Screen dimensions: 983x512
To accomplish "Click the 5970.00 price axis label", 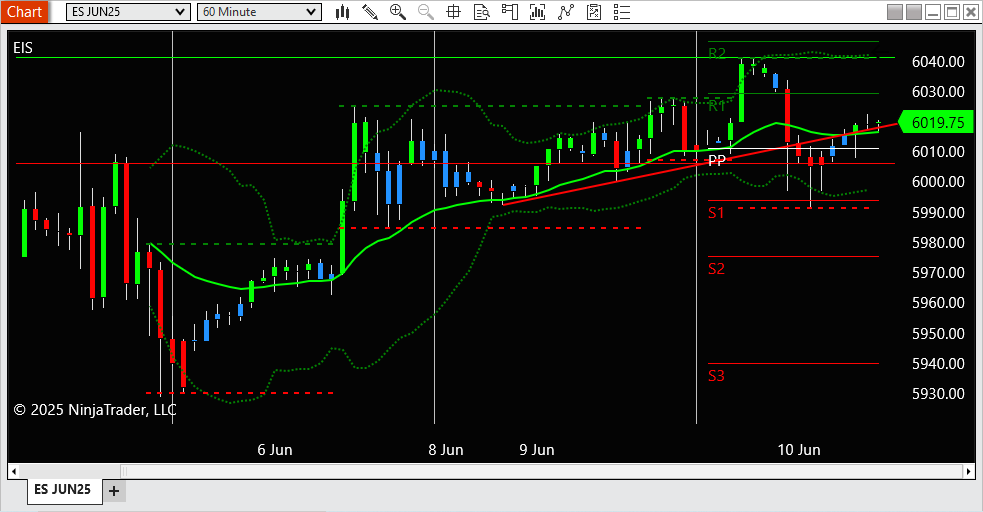I will click(938, 273).
